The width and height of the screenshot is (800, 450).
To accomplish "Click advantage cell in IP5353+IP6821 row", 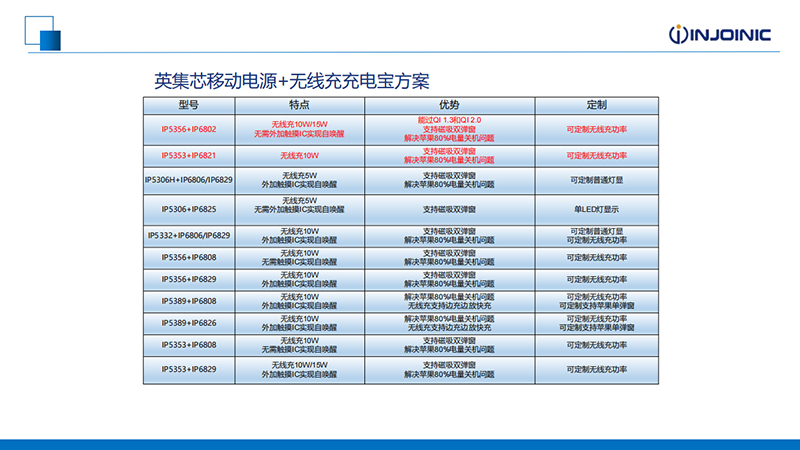I will point(449,156).
